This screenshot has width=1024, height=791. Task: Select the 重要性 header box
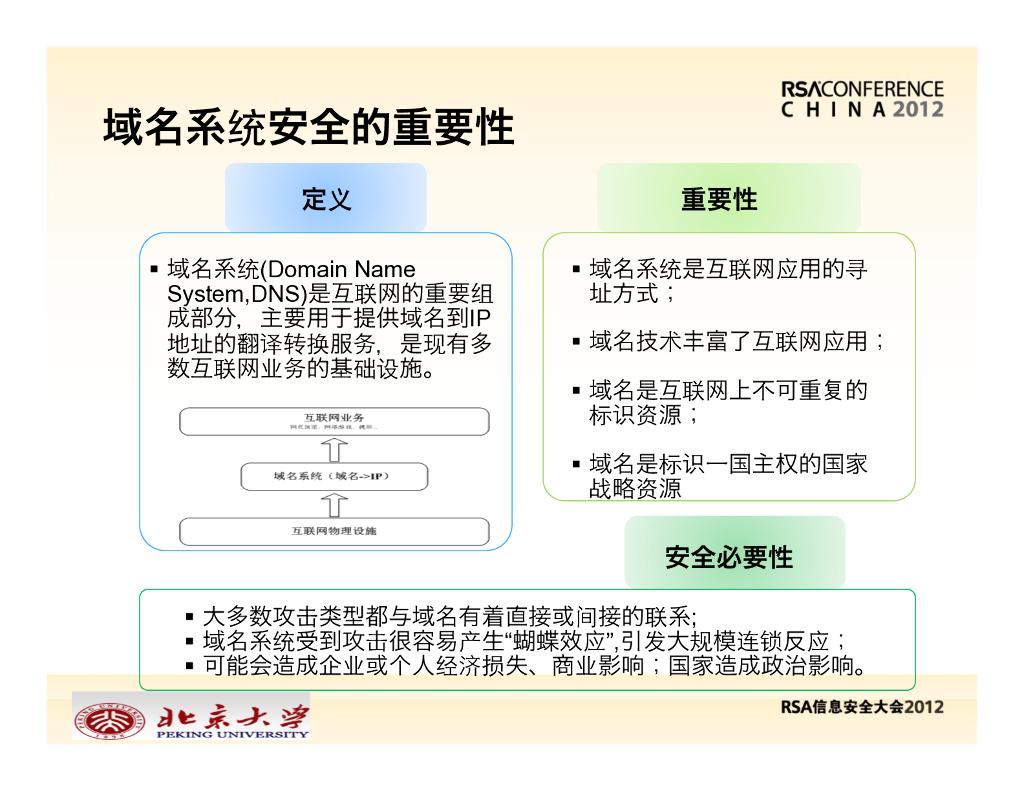tap(729, 198)
